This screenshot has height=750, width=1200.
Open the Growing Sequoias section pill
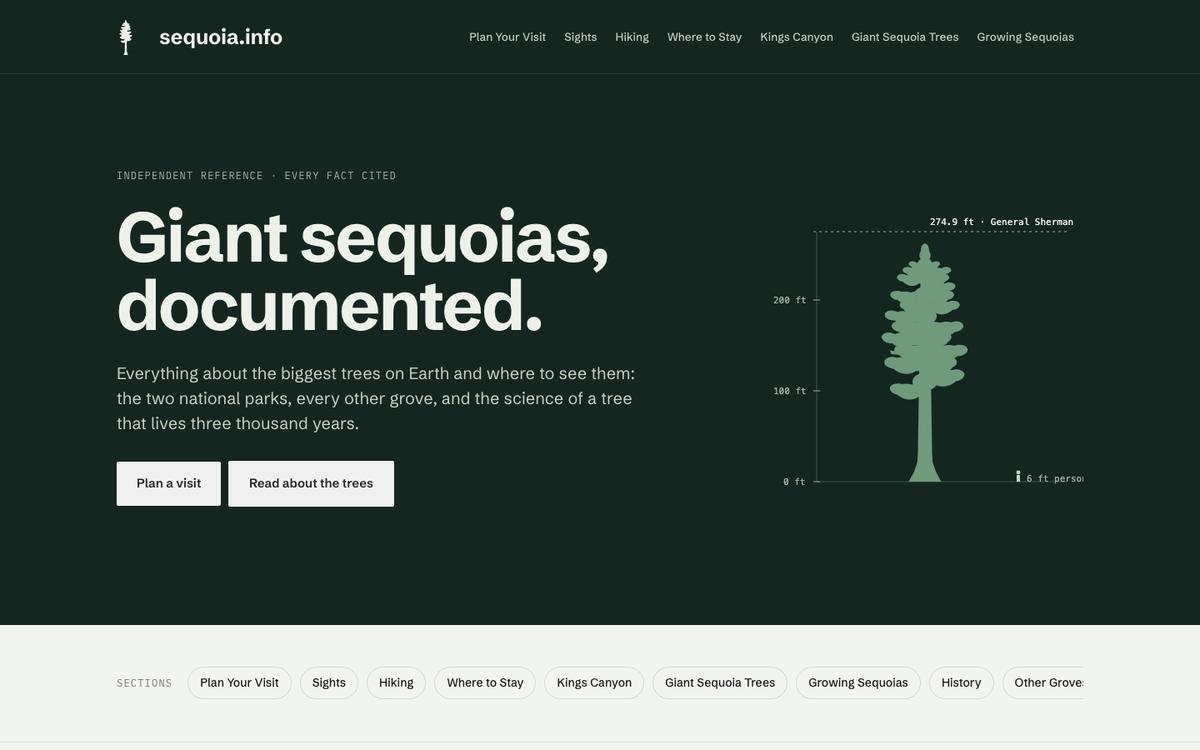point(858,683)
